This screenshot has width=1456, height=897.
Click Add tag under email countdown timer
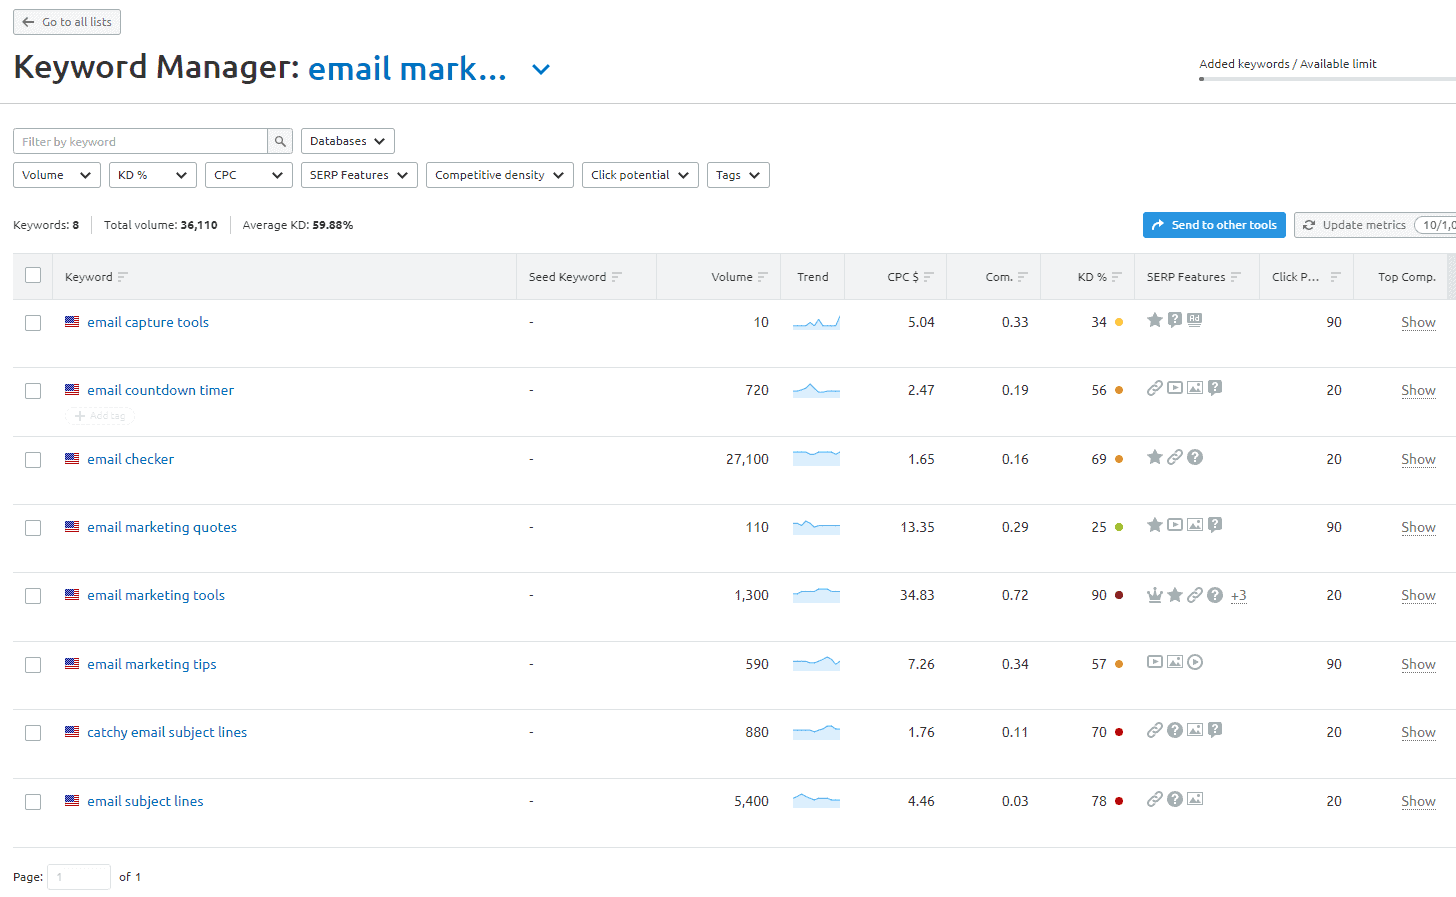[x=100, y=416]
